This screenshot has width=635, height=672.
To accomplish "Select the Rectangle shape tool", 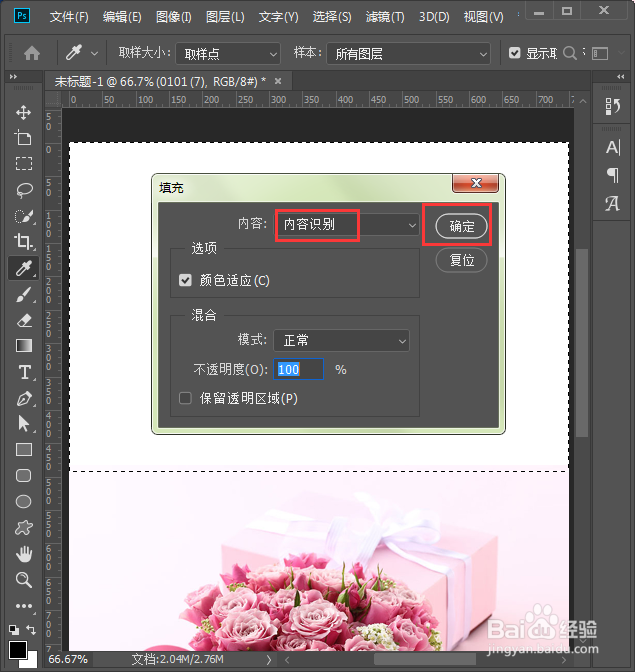I will [x=24, y=450].
